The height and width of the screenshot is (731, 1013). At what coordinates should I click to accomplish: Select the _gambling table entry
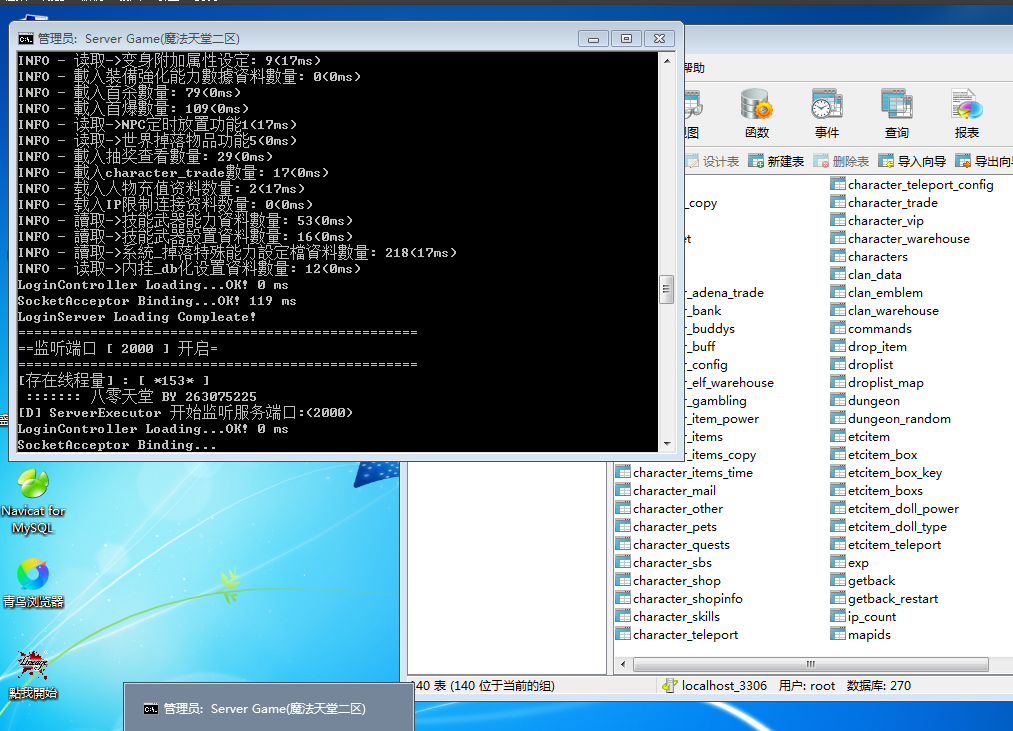[716, 401]
